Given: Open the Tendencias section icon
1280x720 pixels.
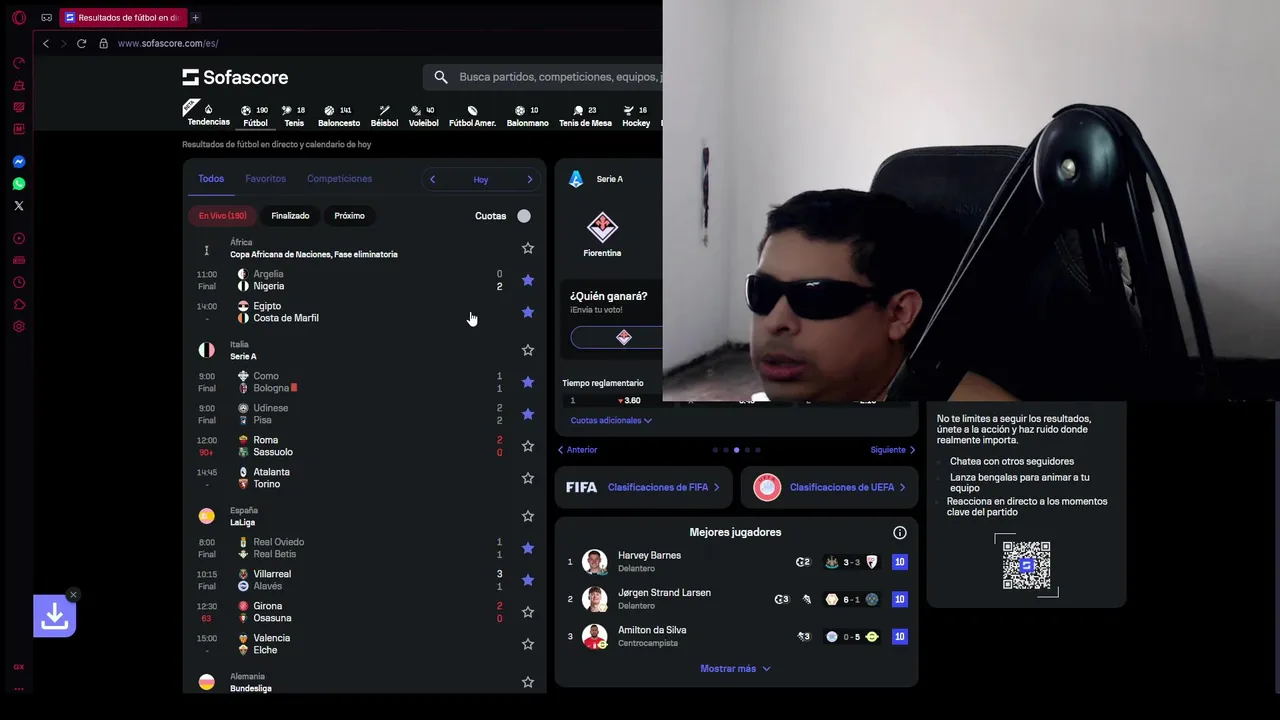Looking at the screenshot, I should coord(208,115).
